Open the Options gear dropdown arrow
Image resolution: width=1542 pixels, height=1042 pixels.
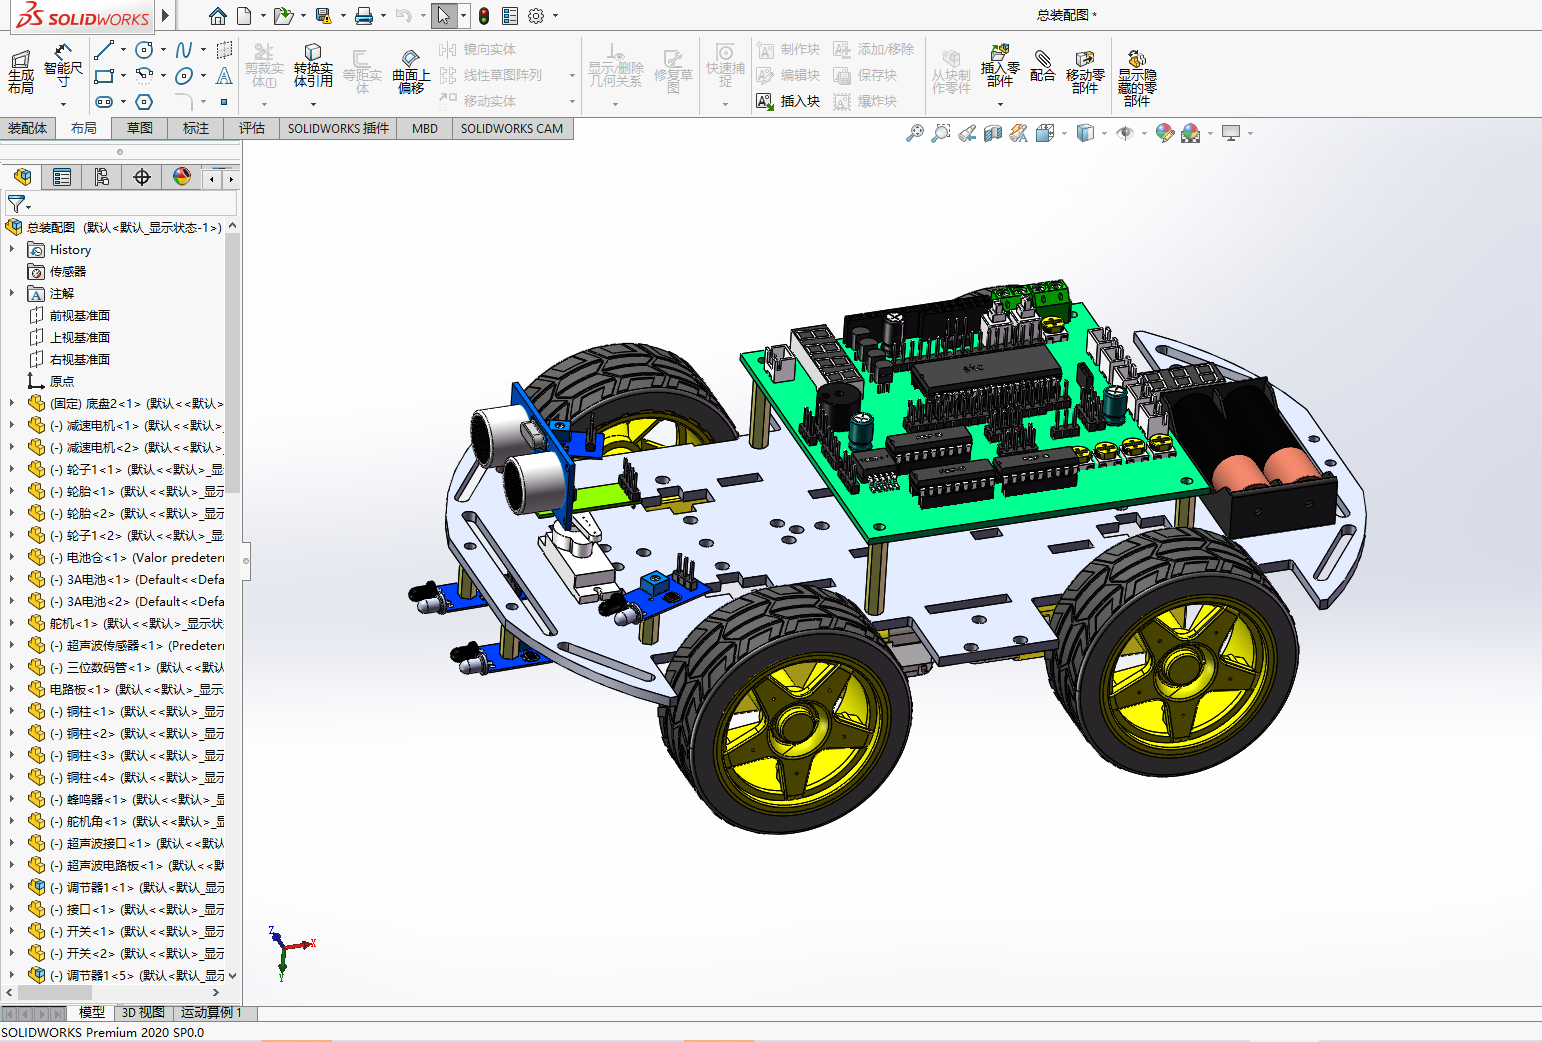click(555, 16)
